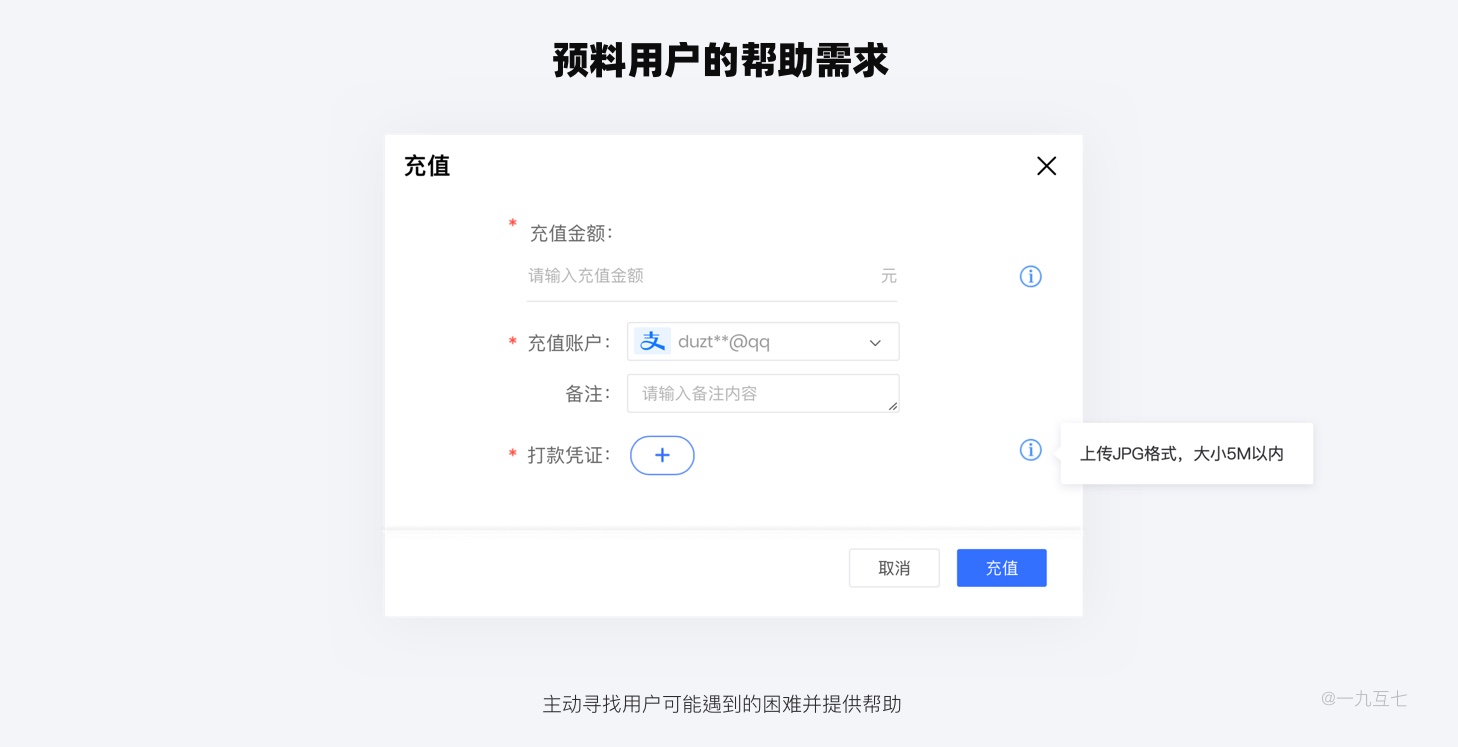Screen dimensions: 1458x747
Task: Click the 充值账户 field label
Action: [x=569, y=343]
